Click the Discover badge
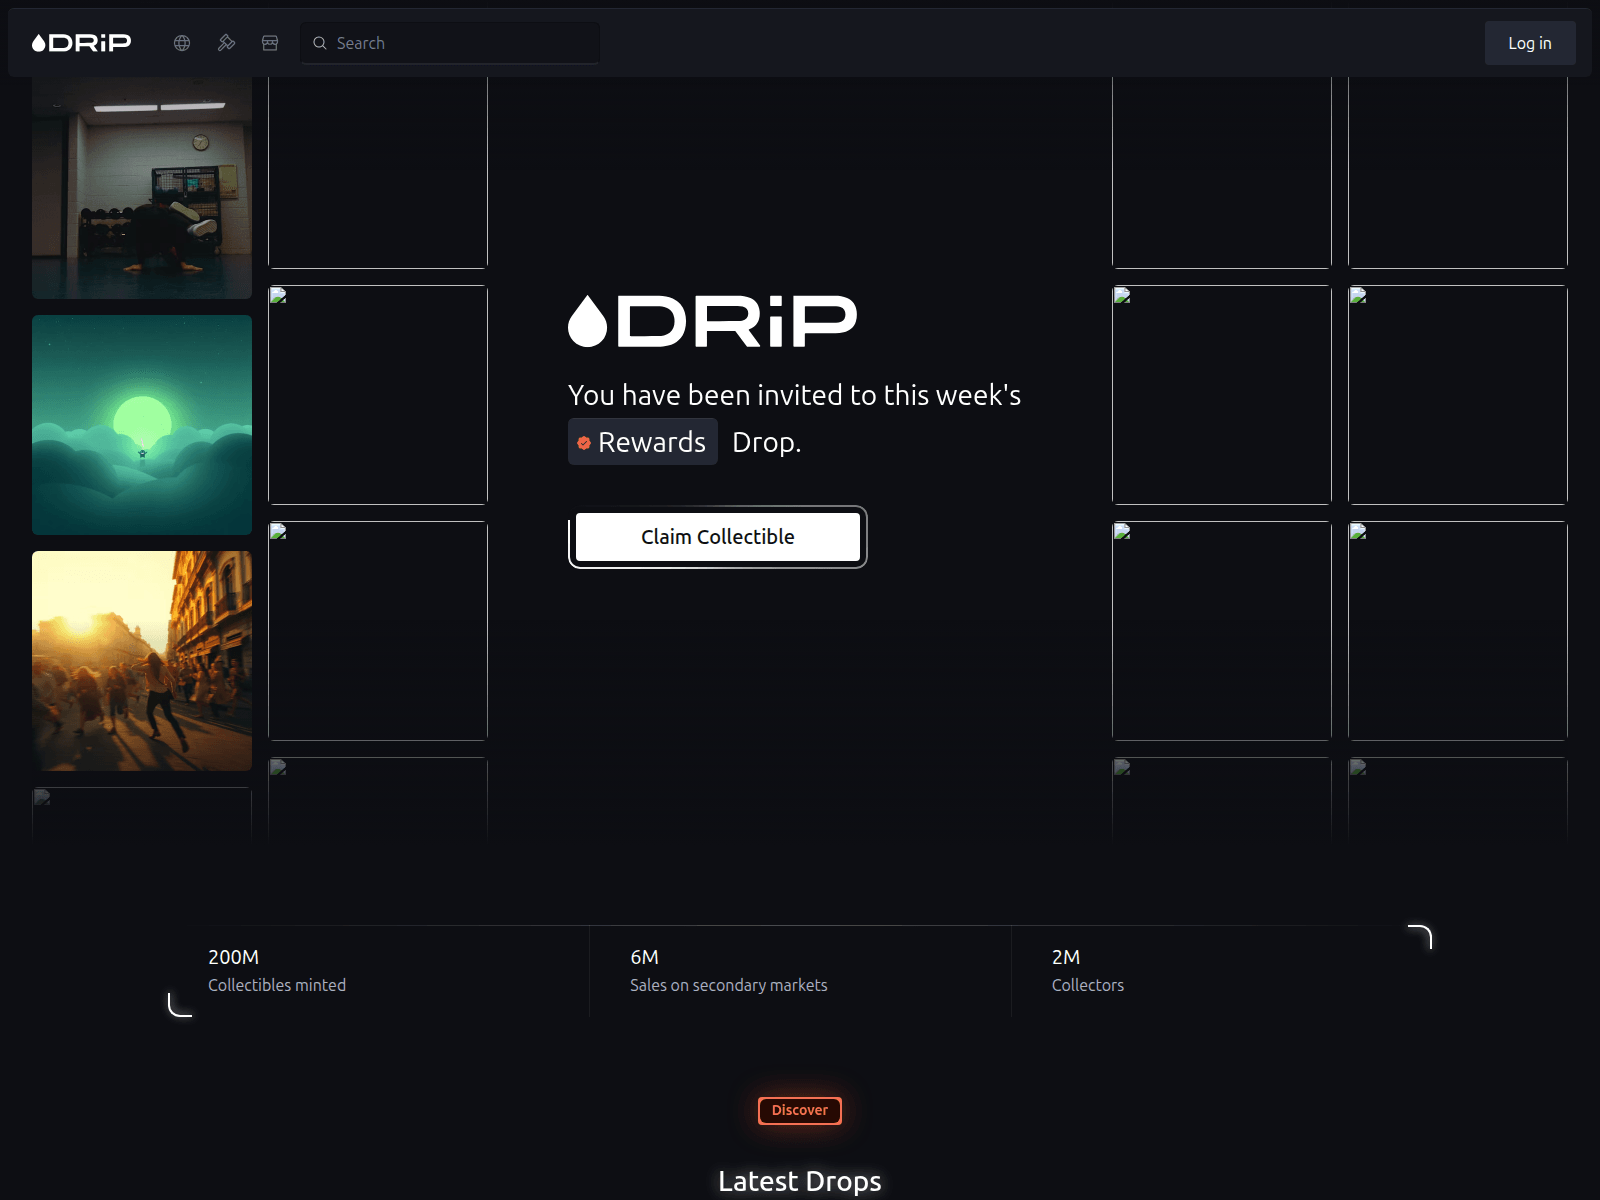1600x1200 pixels. click(x=800, y=1110)
